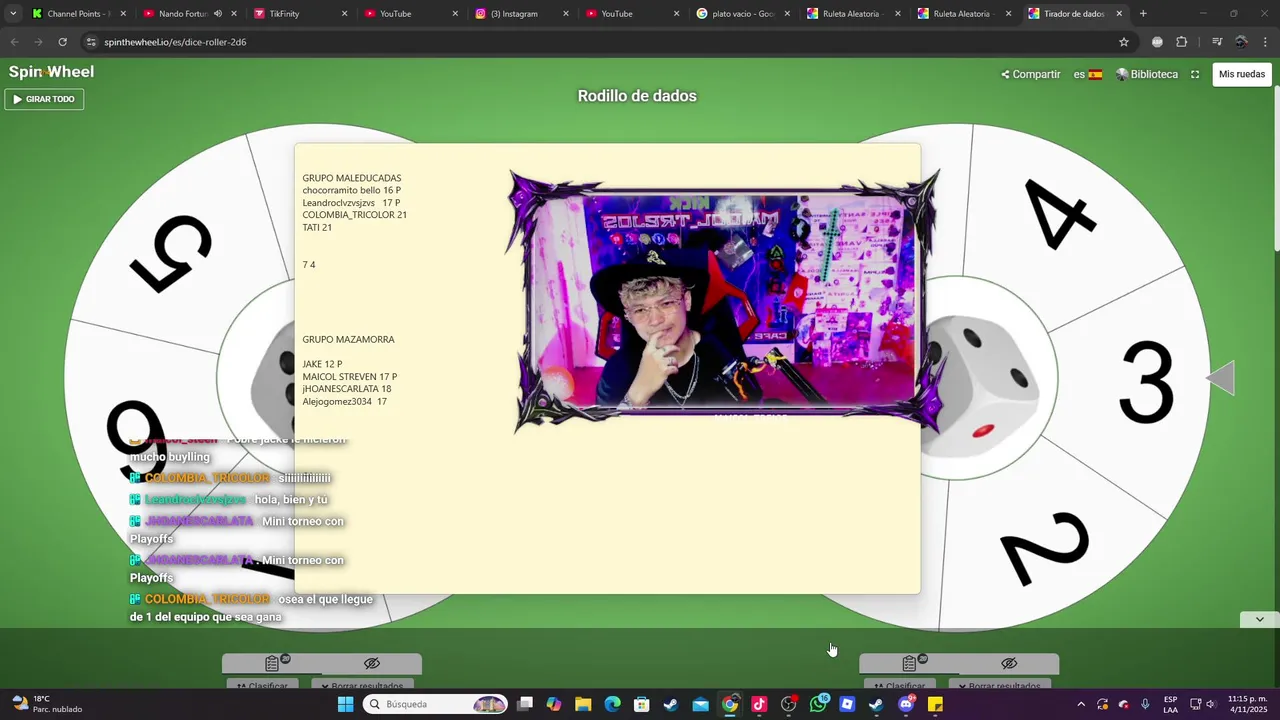Open Task View from taskbar
Image resolution: width=1280 pixels, height=720 pixels.
click(x=525, y=704)
